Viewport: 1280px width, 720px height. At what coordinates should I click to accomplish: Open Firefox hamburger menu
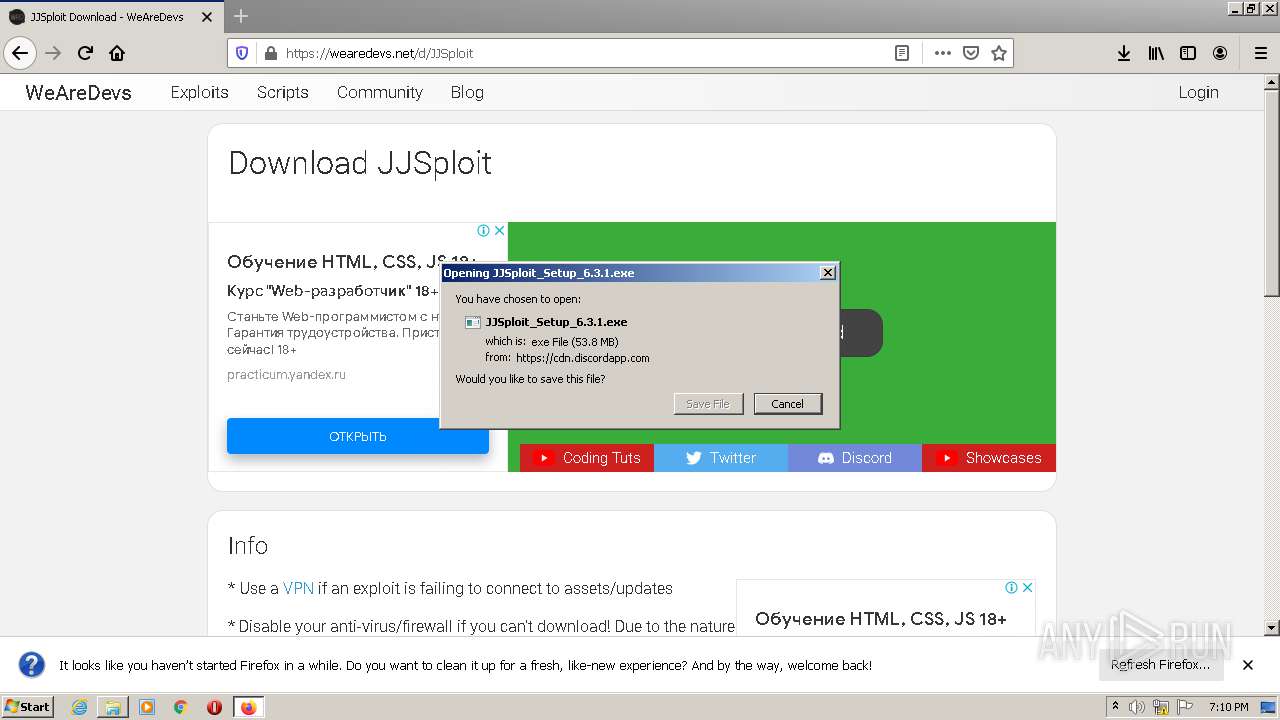[x=1260, y=53]
